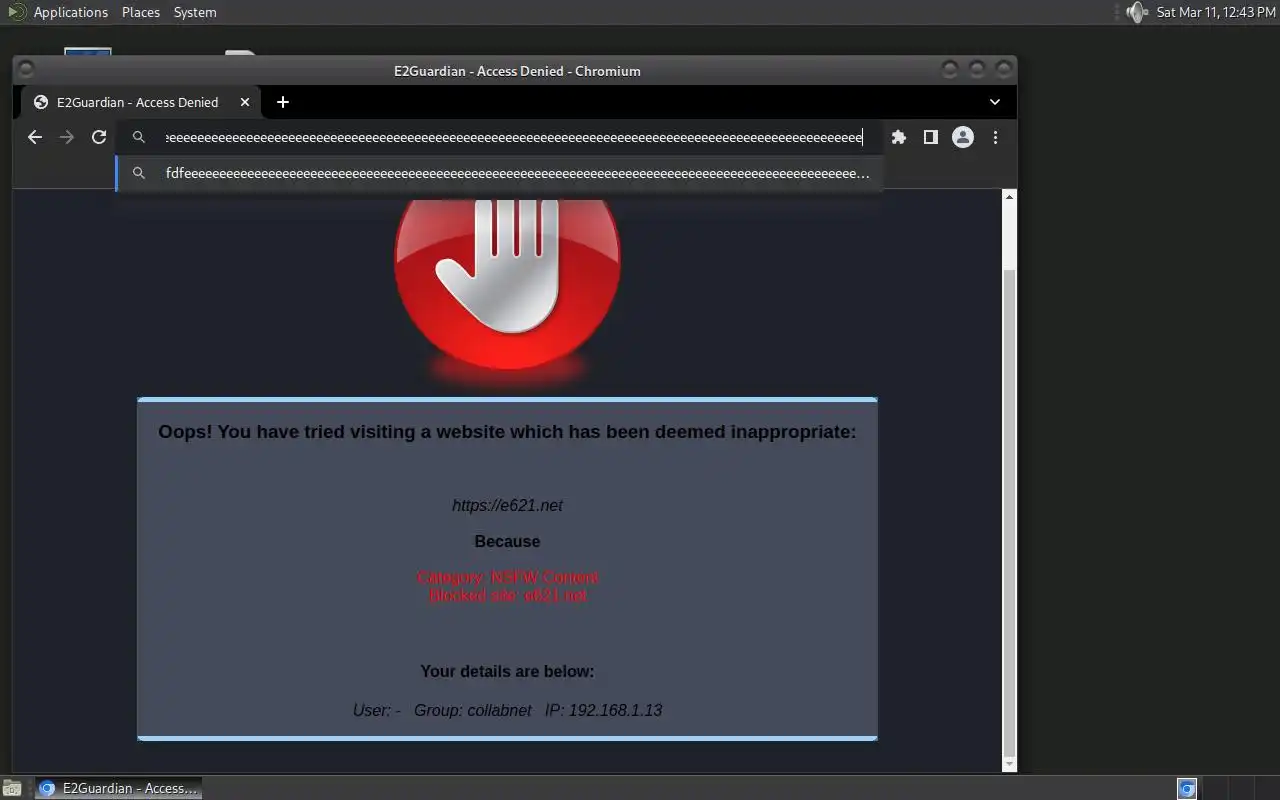This screenshot has width=1280, height=800.
Task: Click the globe favicon on the tab
Action: [41, 102]
